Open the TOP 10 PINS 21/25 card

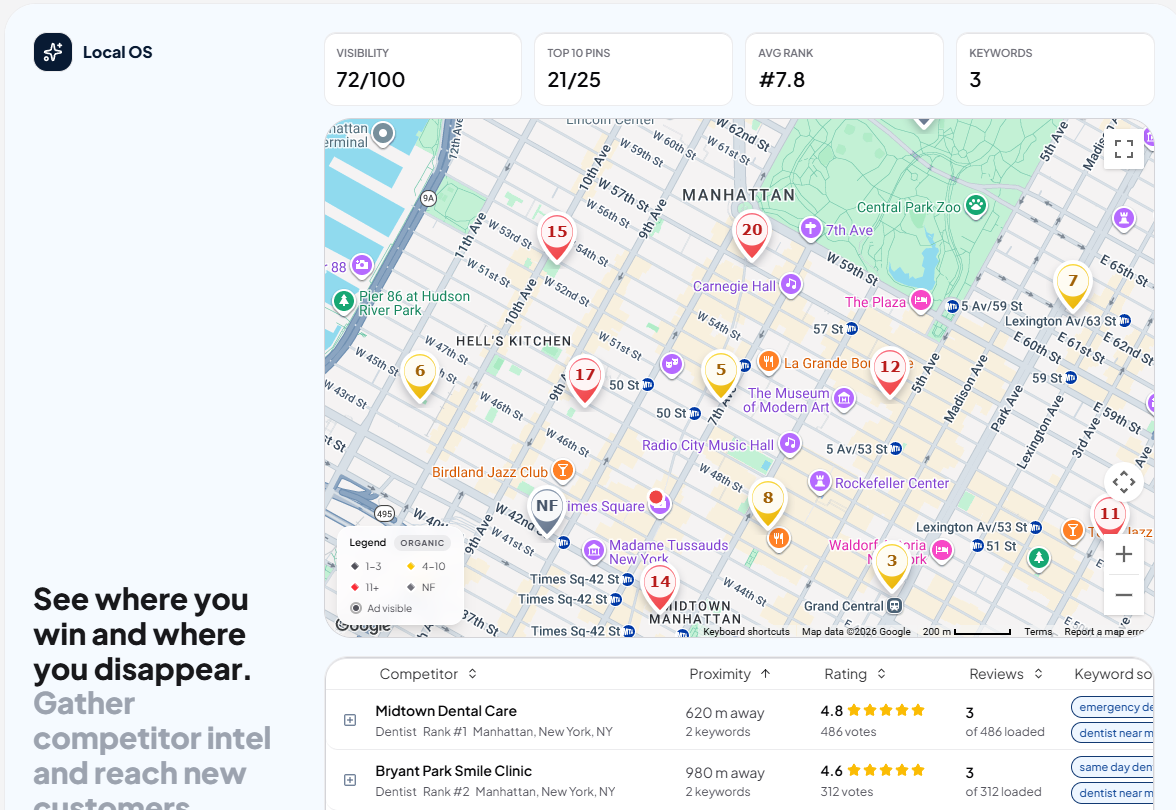(x=634, y=69)
